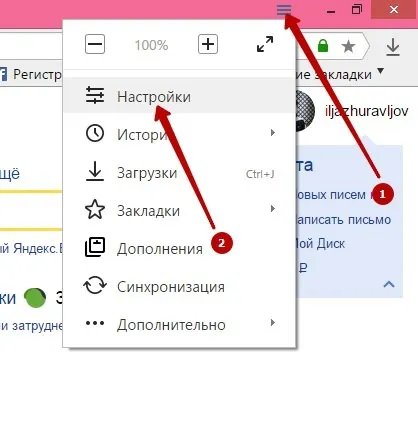Open the hamburger menu button in title bar
Viewport: 418px width, 438px height.
[x=284, y=10]
